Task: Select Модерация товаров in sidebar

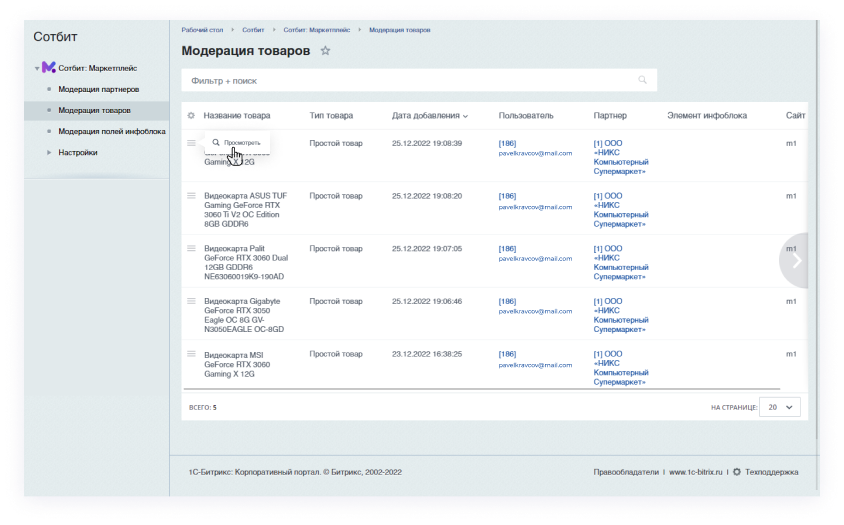Action: pyautogui.click(x=94, y=110)
